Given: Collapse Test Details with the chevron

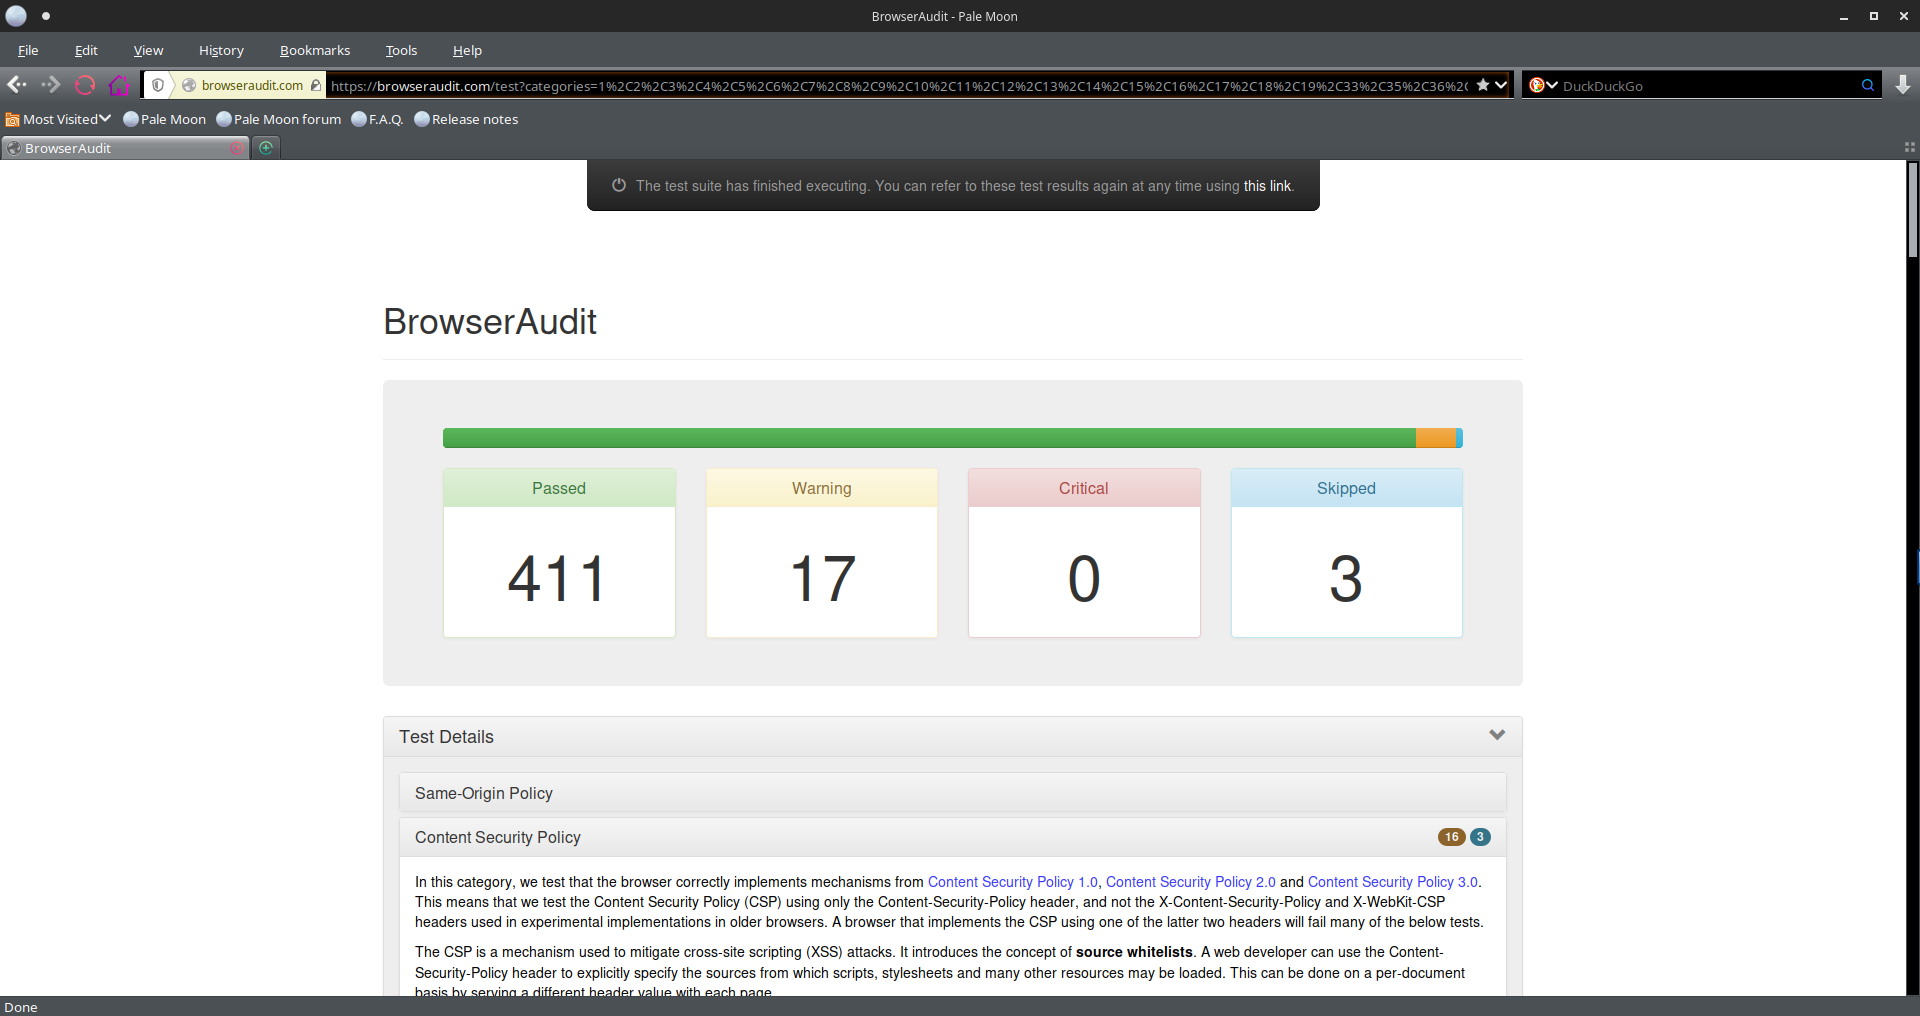Looking at the screenshot, I should [x=1497, y=735].
